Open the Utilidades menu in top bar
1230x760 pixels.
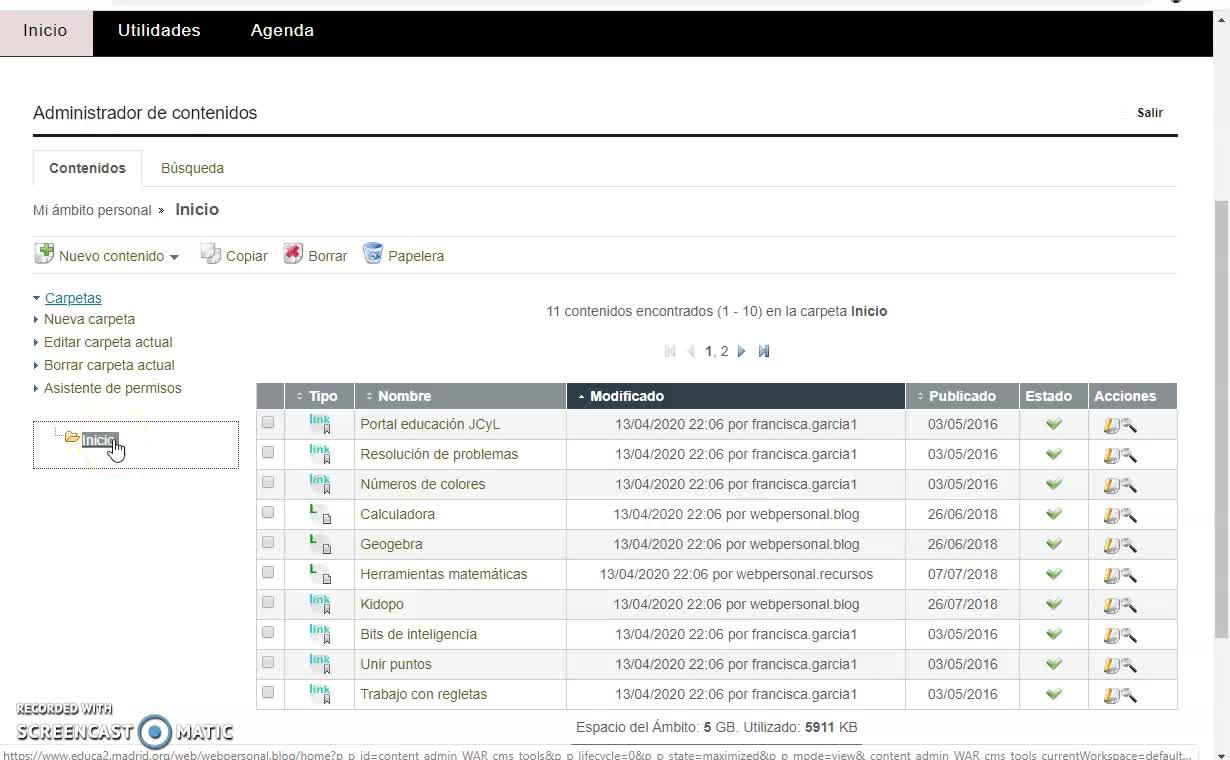159,30
